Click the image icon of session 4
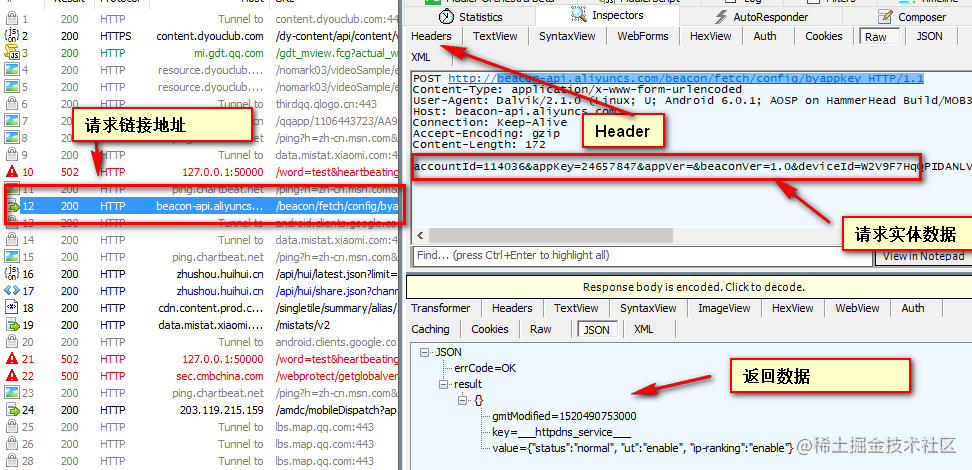The width and height of the screenshot is (972, 470). 12,70
